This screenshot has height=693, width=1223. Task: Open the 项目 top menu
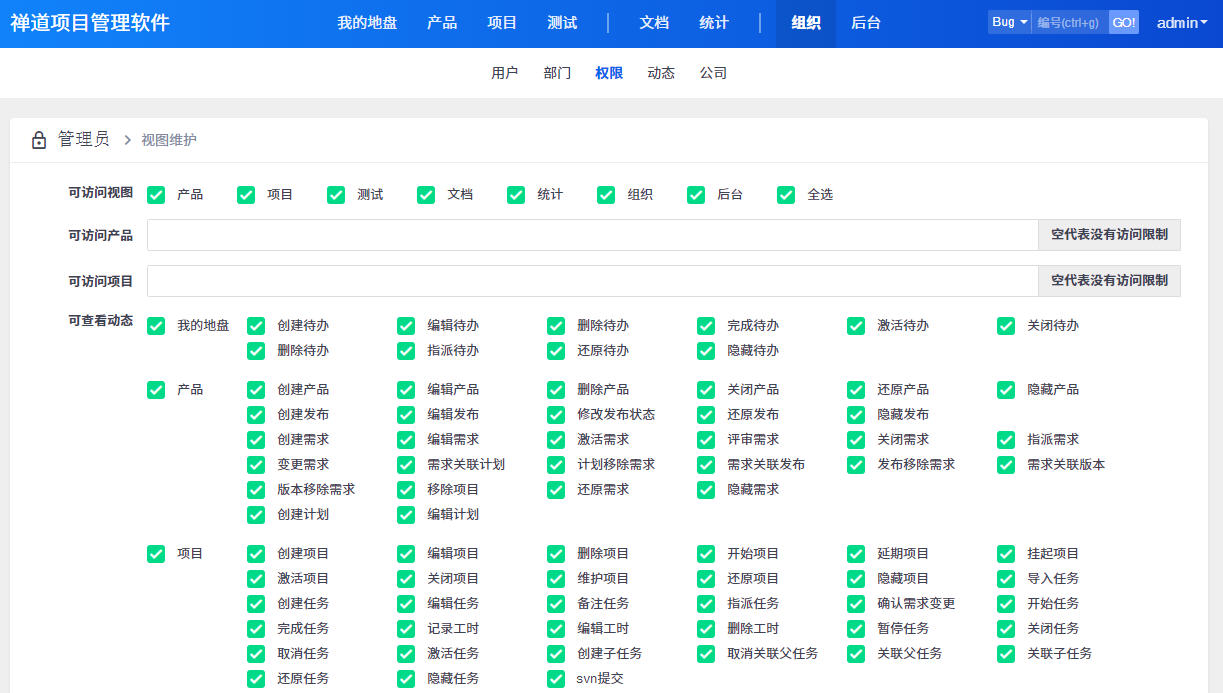point(502,23)
